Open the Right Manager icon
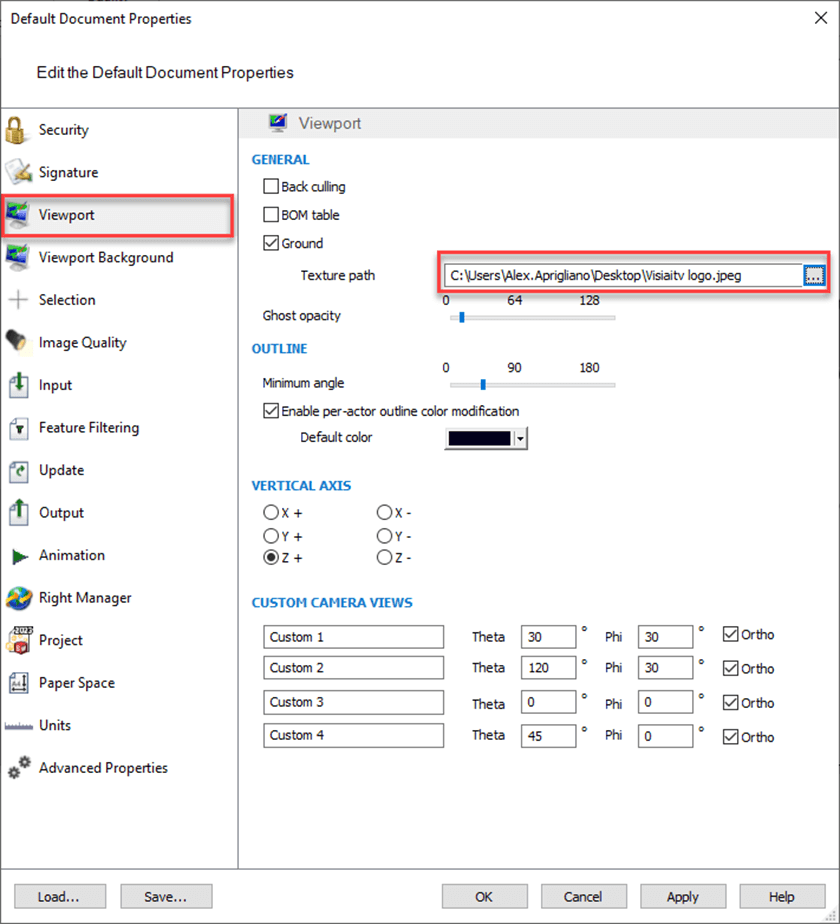This screenshot has height=924, width=840. click(17, 598)
